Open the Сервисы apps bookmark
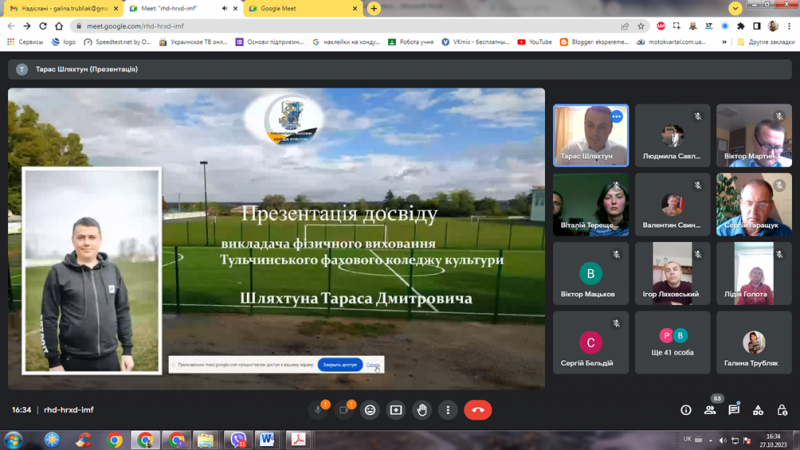The width and height of the screenshot is (800, 450). click(25, 42)
